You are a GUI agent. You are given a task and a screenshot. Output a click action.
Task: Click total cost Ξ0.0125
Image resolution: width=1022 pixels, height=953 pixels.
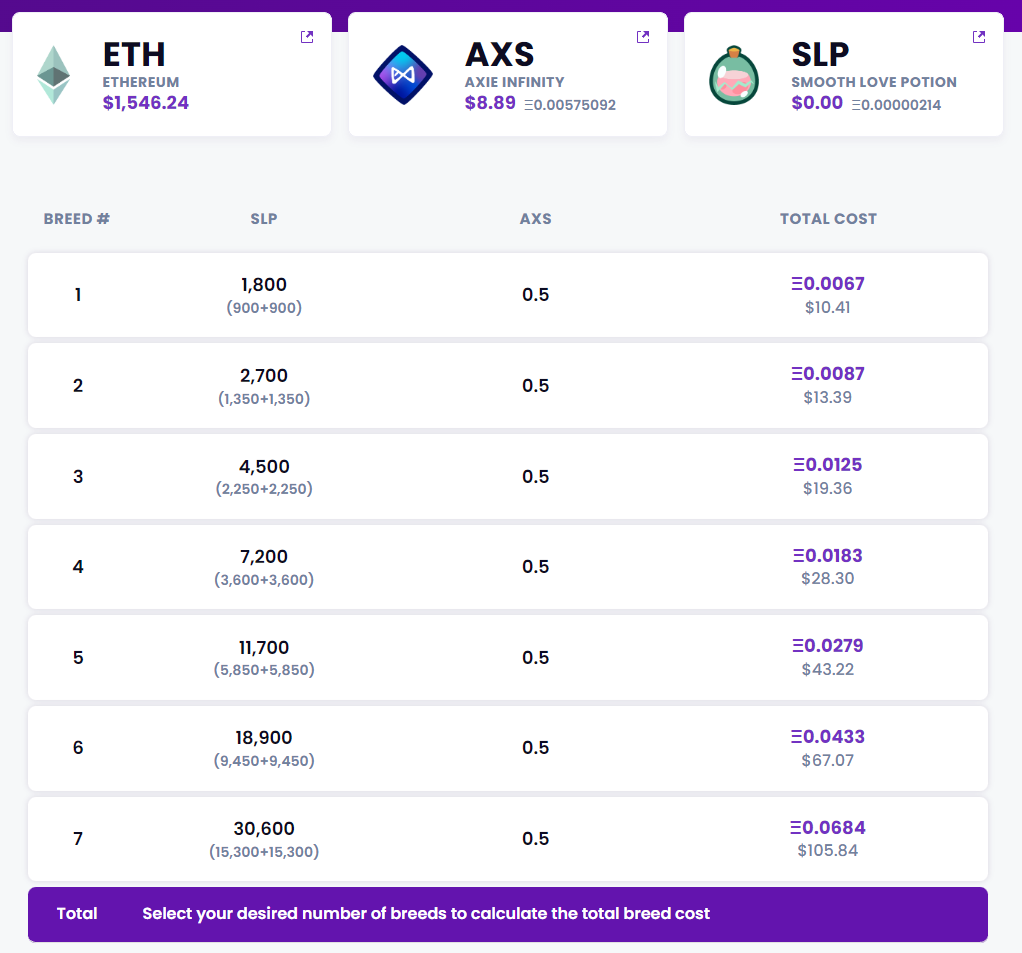[x=828, y=465]
